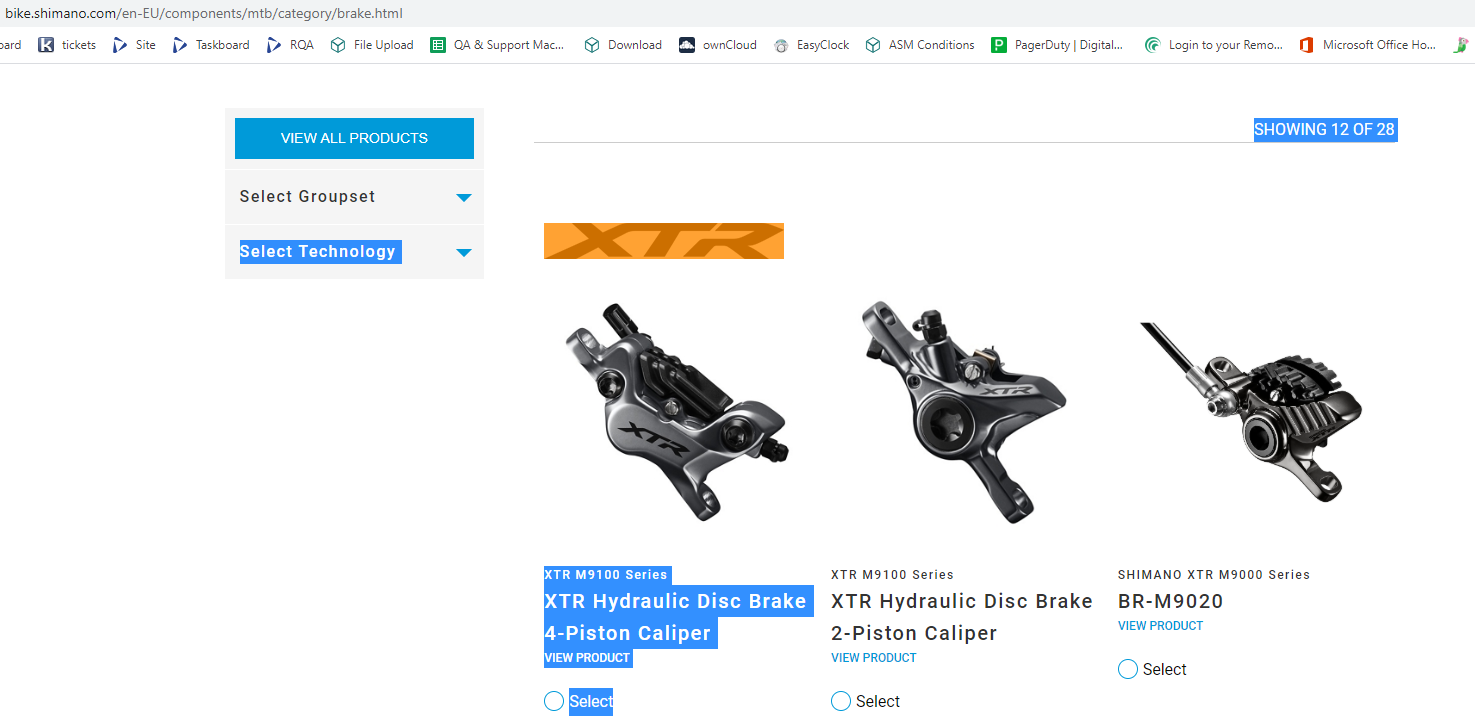Viewport: 1475px width, 718px height.
Task: Select the XTR 2-Piston Caliper radio button
Action: (x=841, y=702)
